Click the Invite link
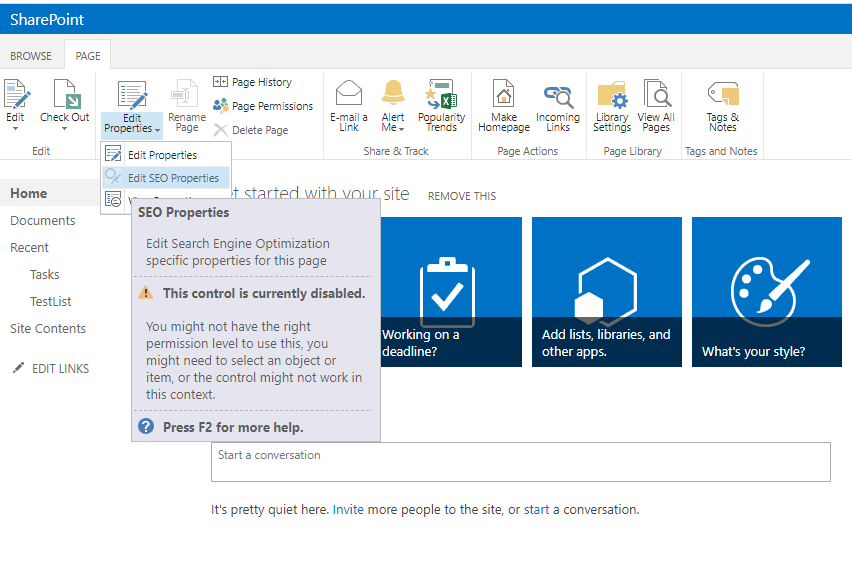852x575 pixels. coord(348,510)
